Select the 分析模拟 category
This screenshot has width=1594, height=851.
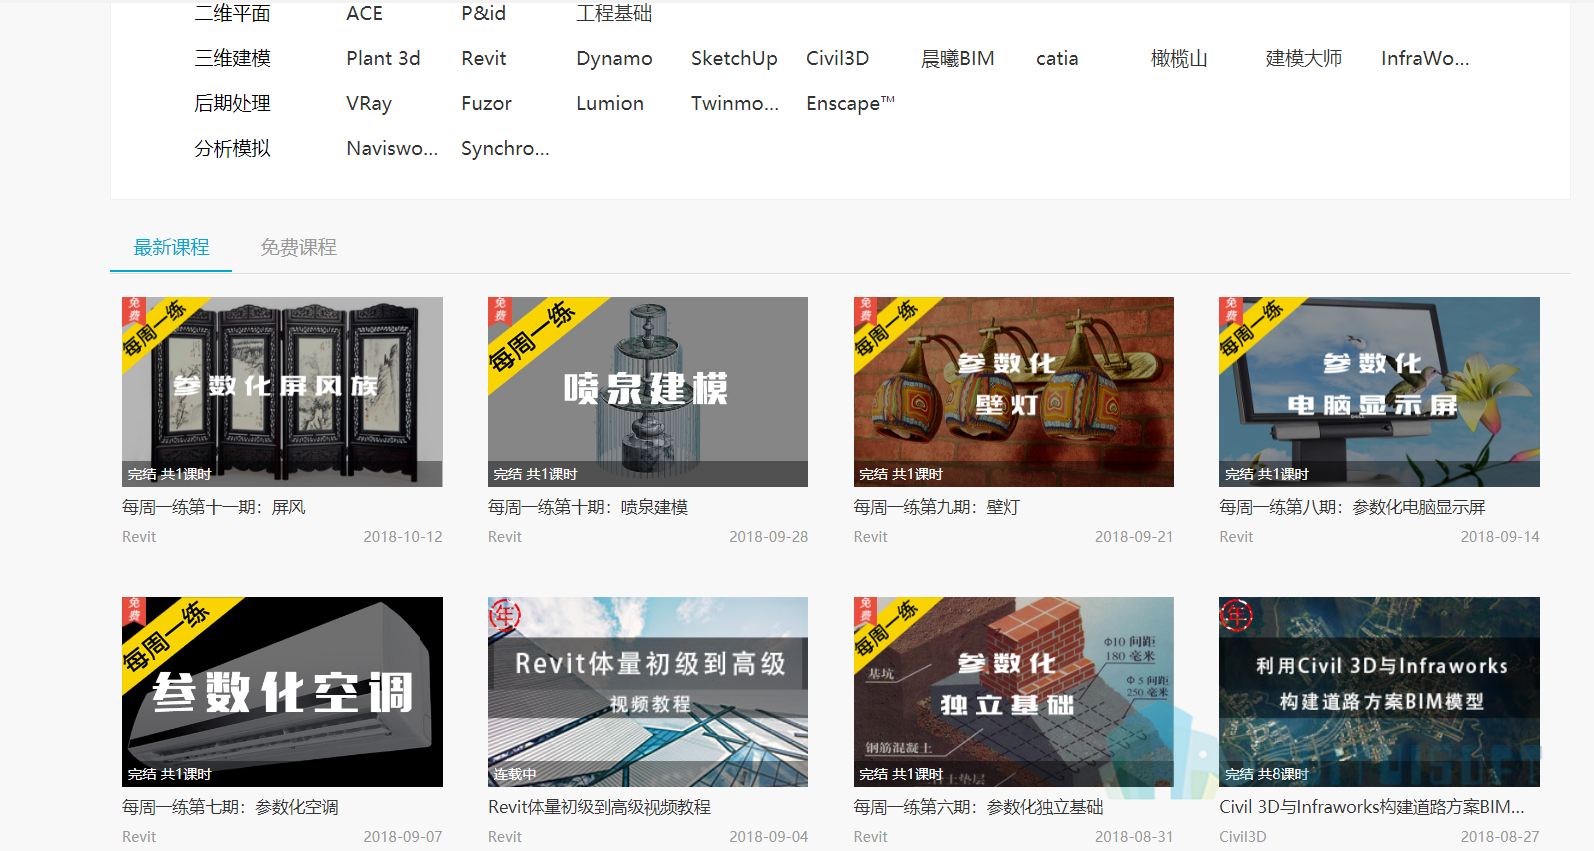click(232, 148)
